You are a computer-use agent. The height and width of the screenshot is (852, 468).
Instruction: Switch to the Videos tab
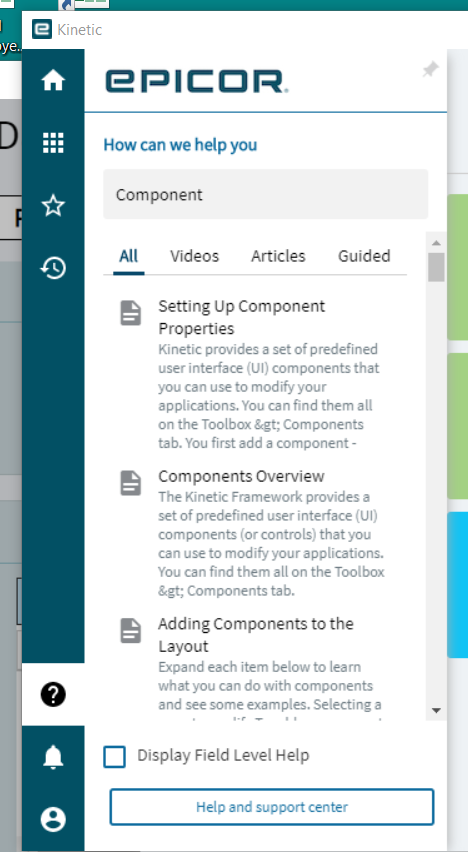(x=194, y=256)
